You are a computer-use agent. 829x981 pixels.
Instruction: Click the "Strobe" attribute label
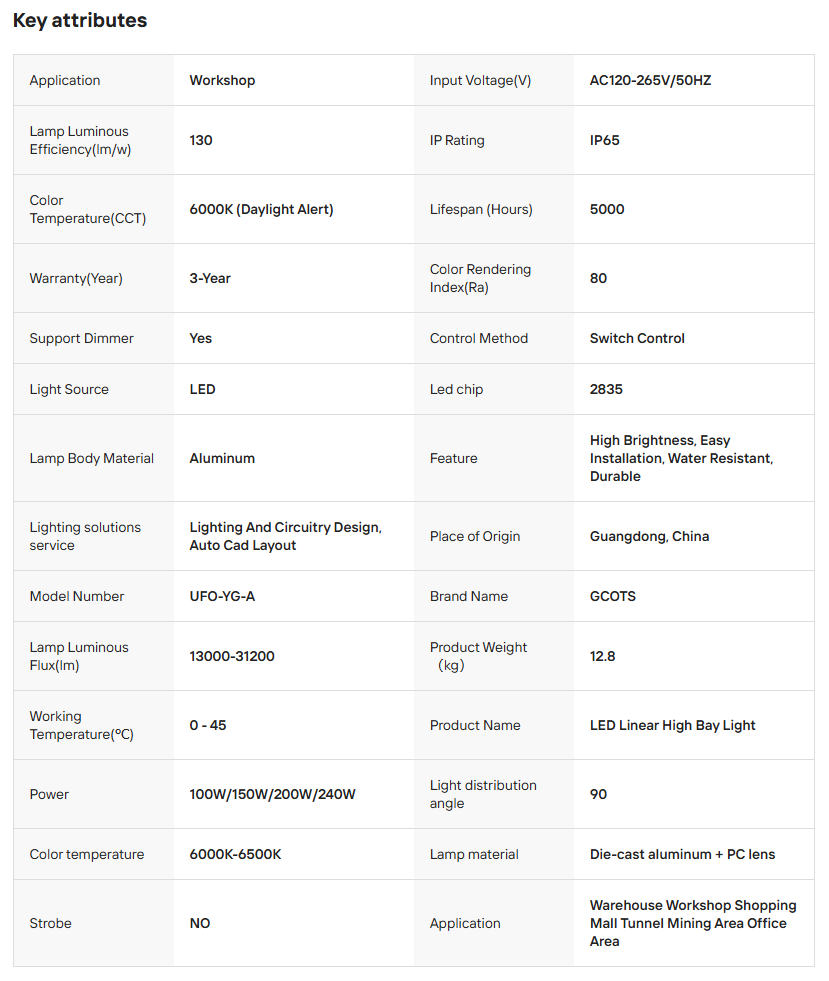[50, 923]
